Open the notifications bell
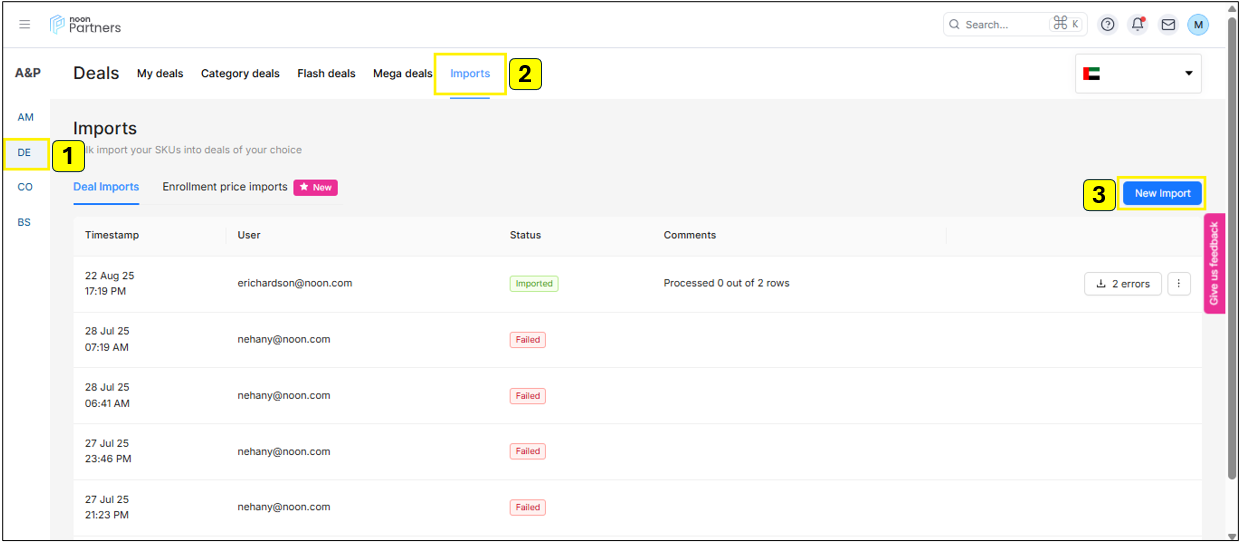 (1137, 24)
